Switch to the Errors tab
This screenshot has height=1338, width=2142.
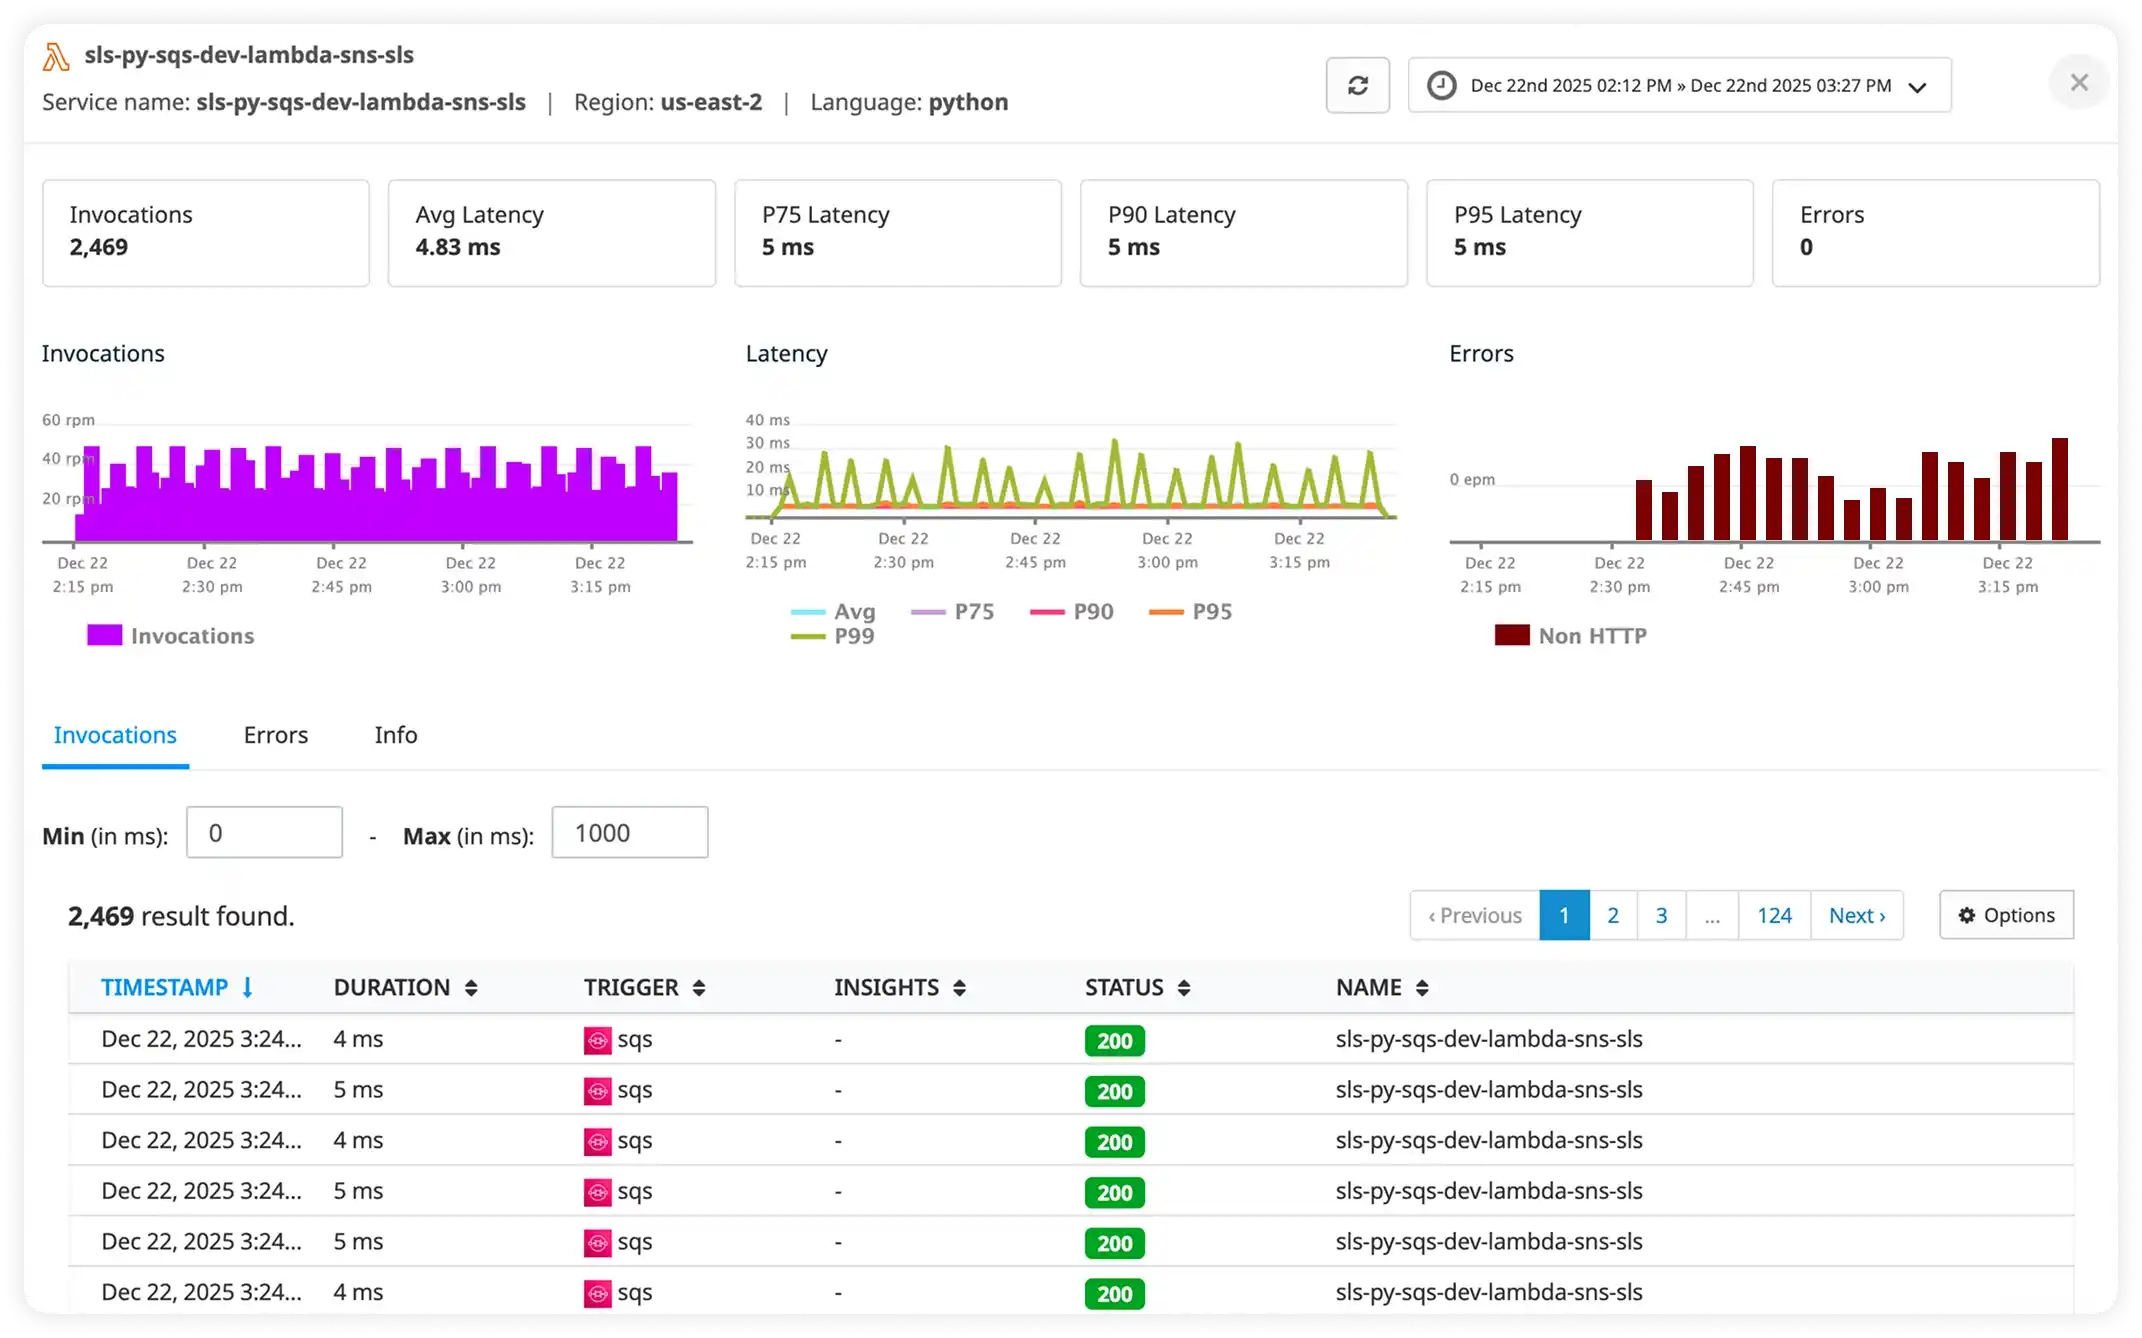pyautogui.click(x=275, y=735)
